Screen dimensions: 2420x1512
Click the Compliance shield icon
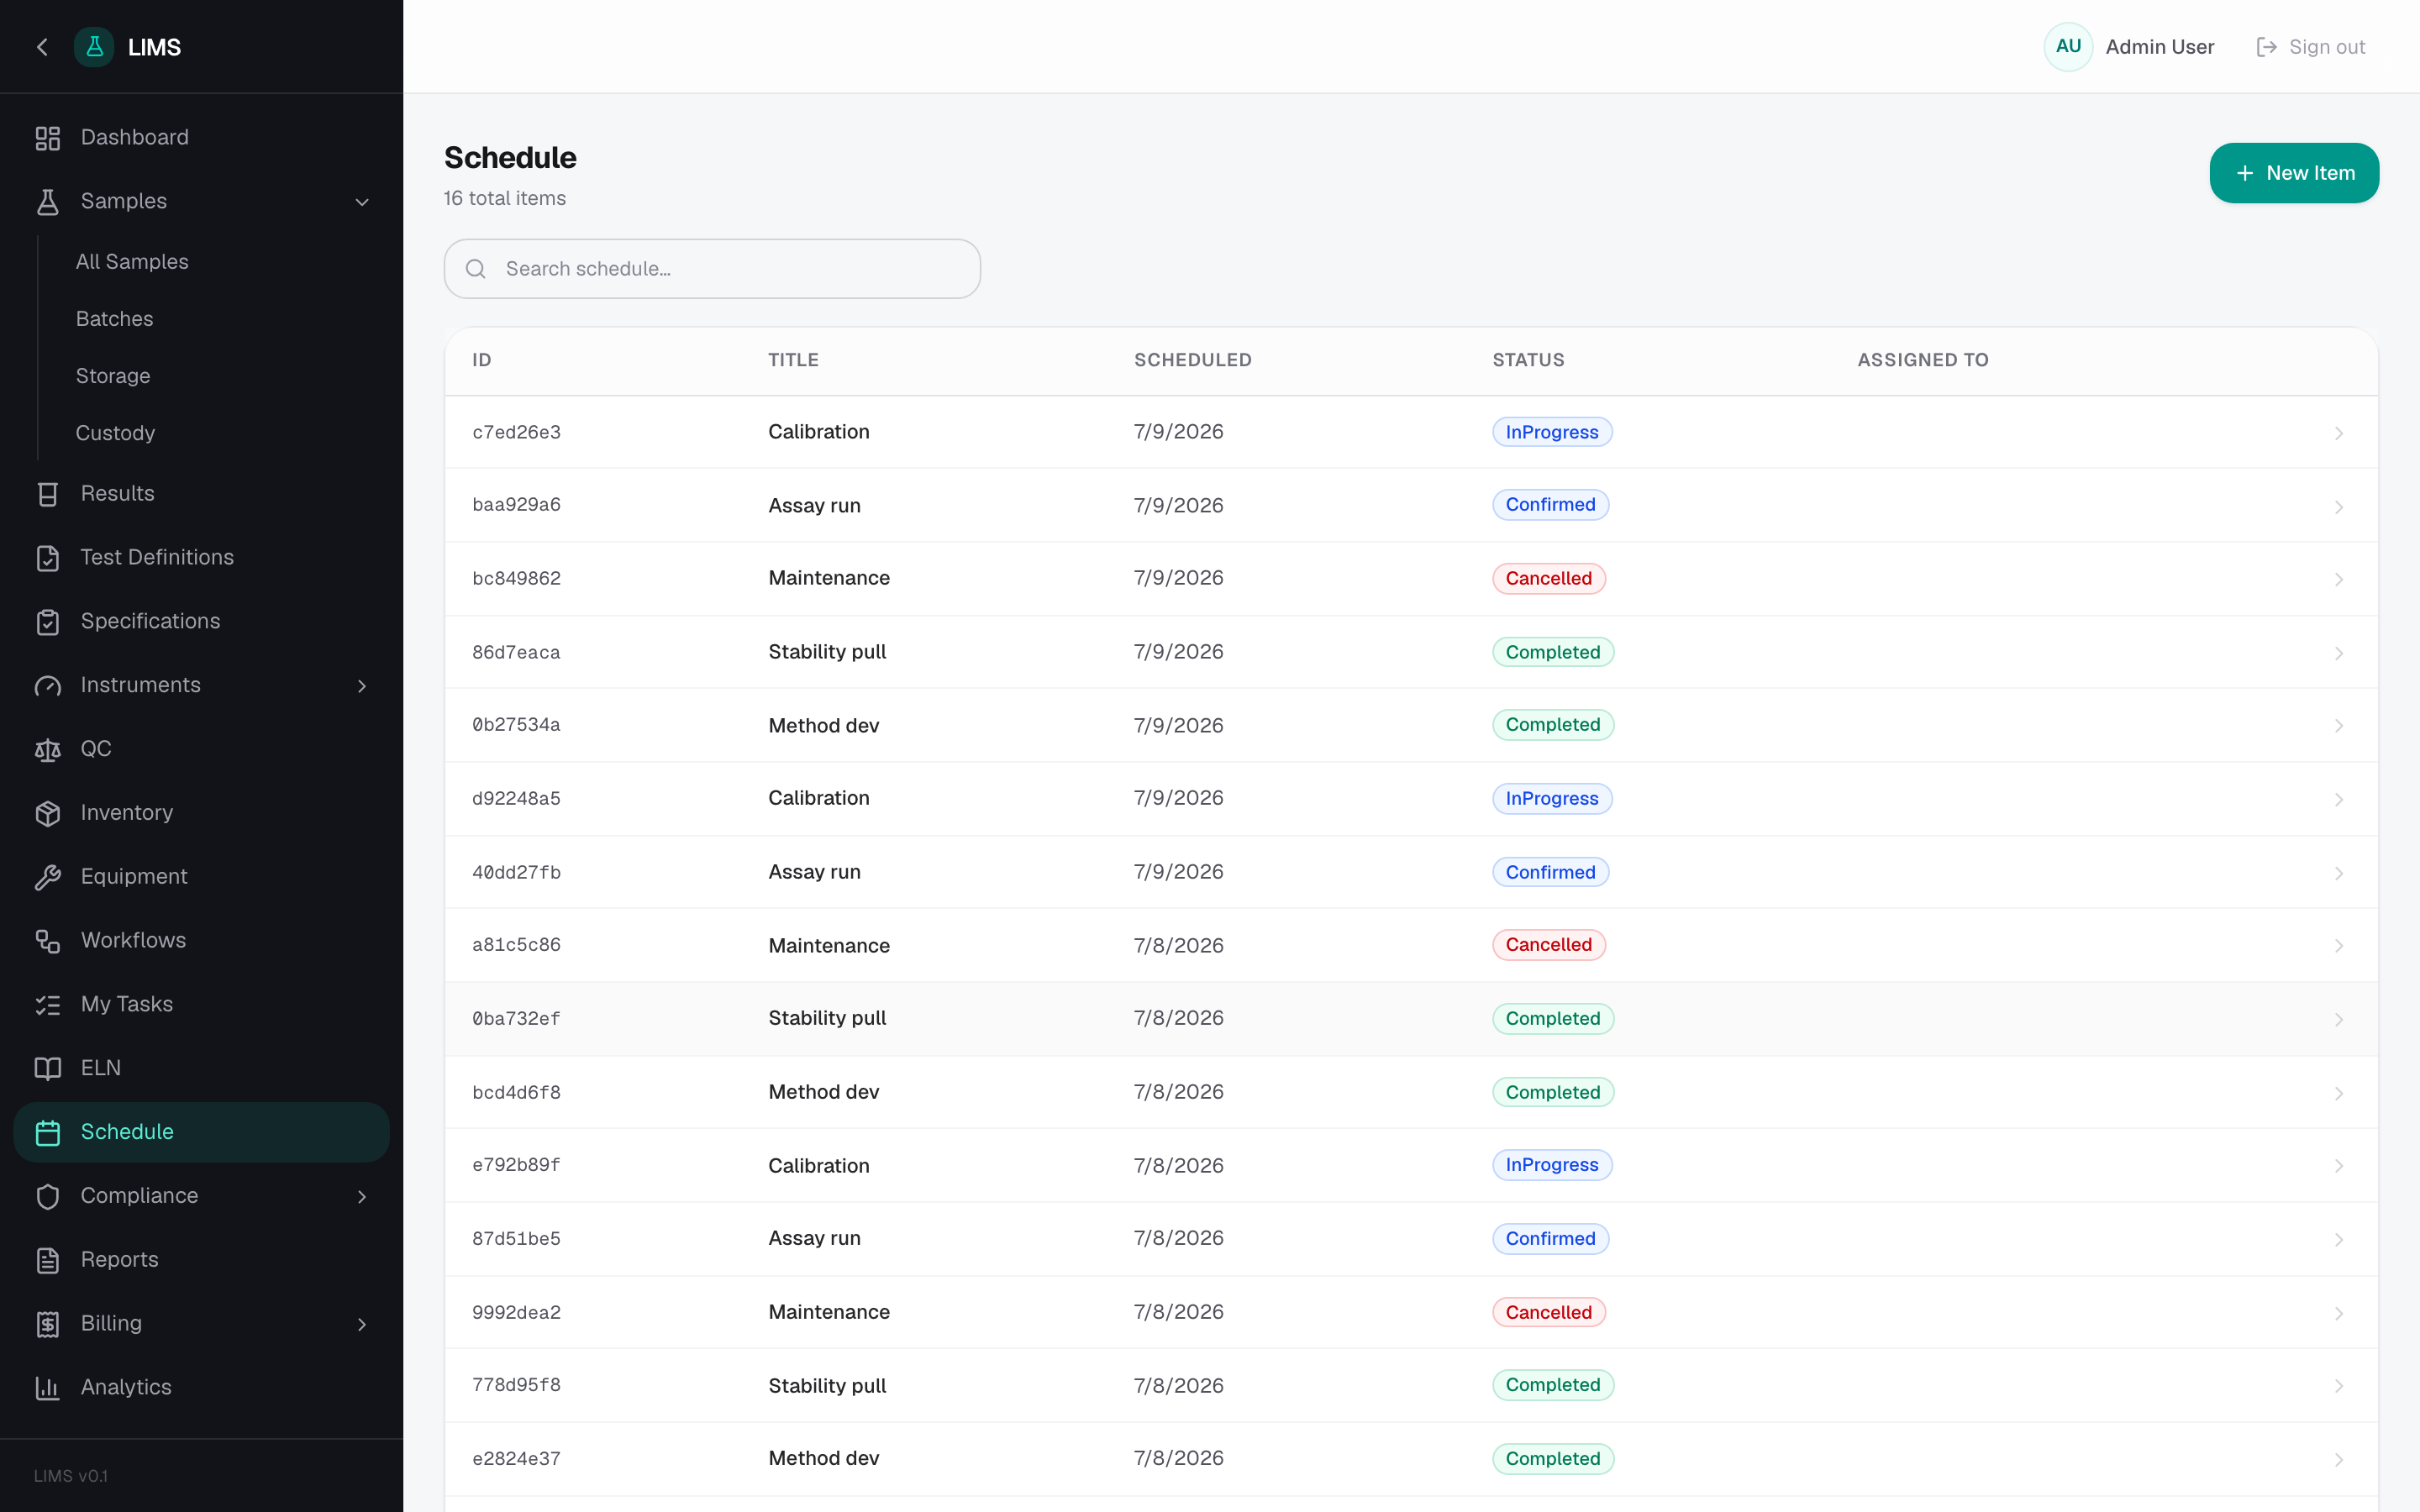coord(48,1197)
